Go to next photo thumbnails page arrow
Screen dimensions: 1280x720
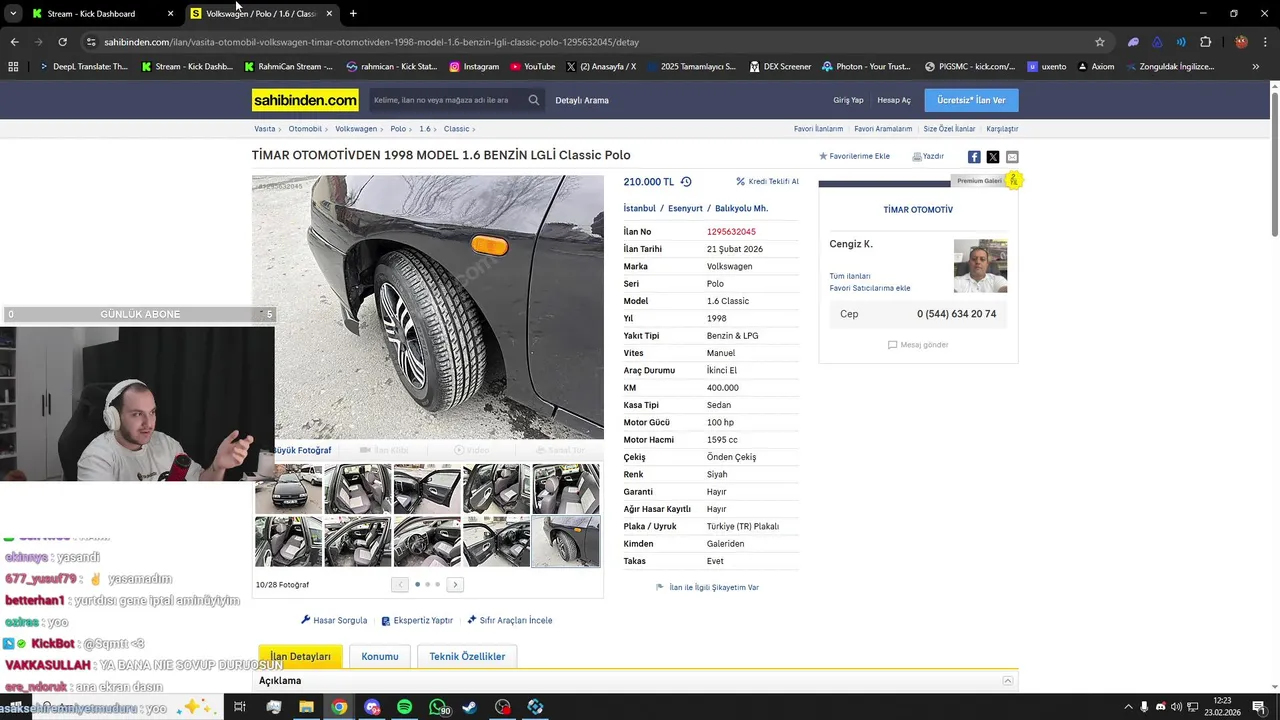[455, 585]
